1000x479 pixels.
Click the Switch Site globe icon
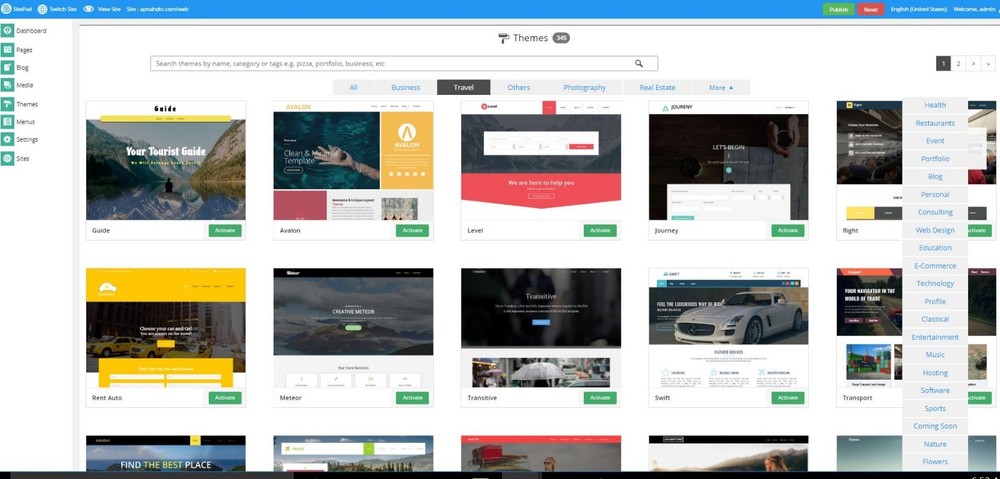[x=43, y=9]
